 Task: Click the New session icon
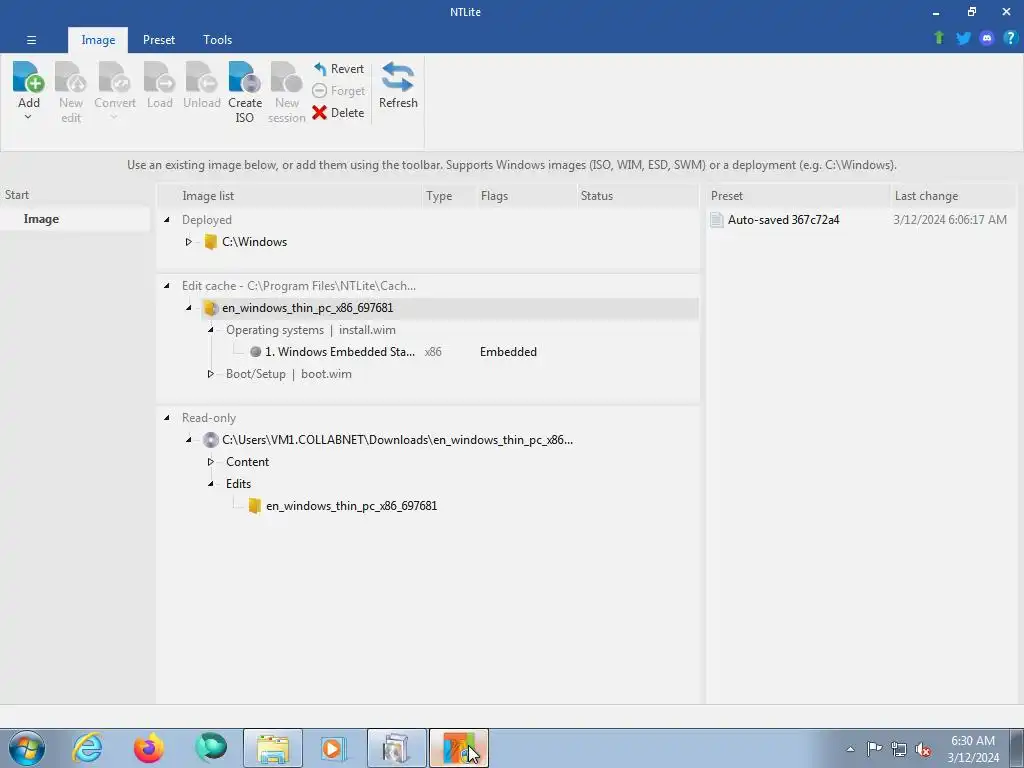[x=287, y=77]
